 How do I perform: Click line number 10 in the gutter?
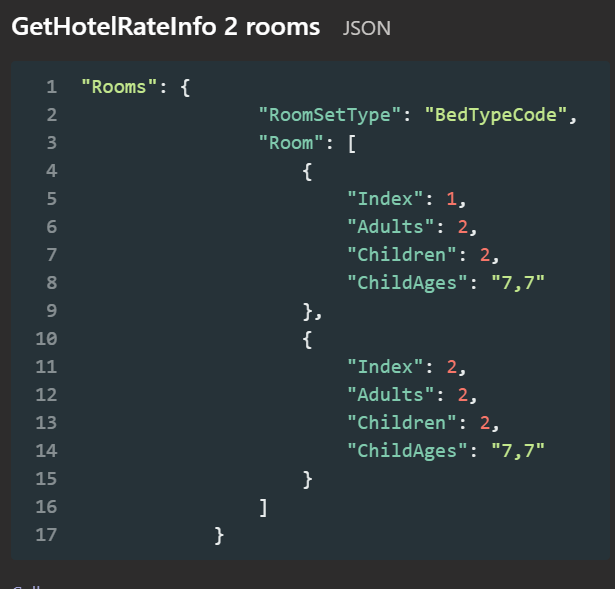[46, 339]
